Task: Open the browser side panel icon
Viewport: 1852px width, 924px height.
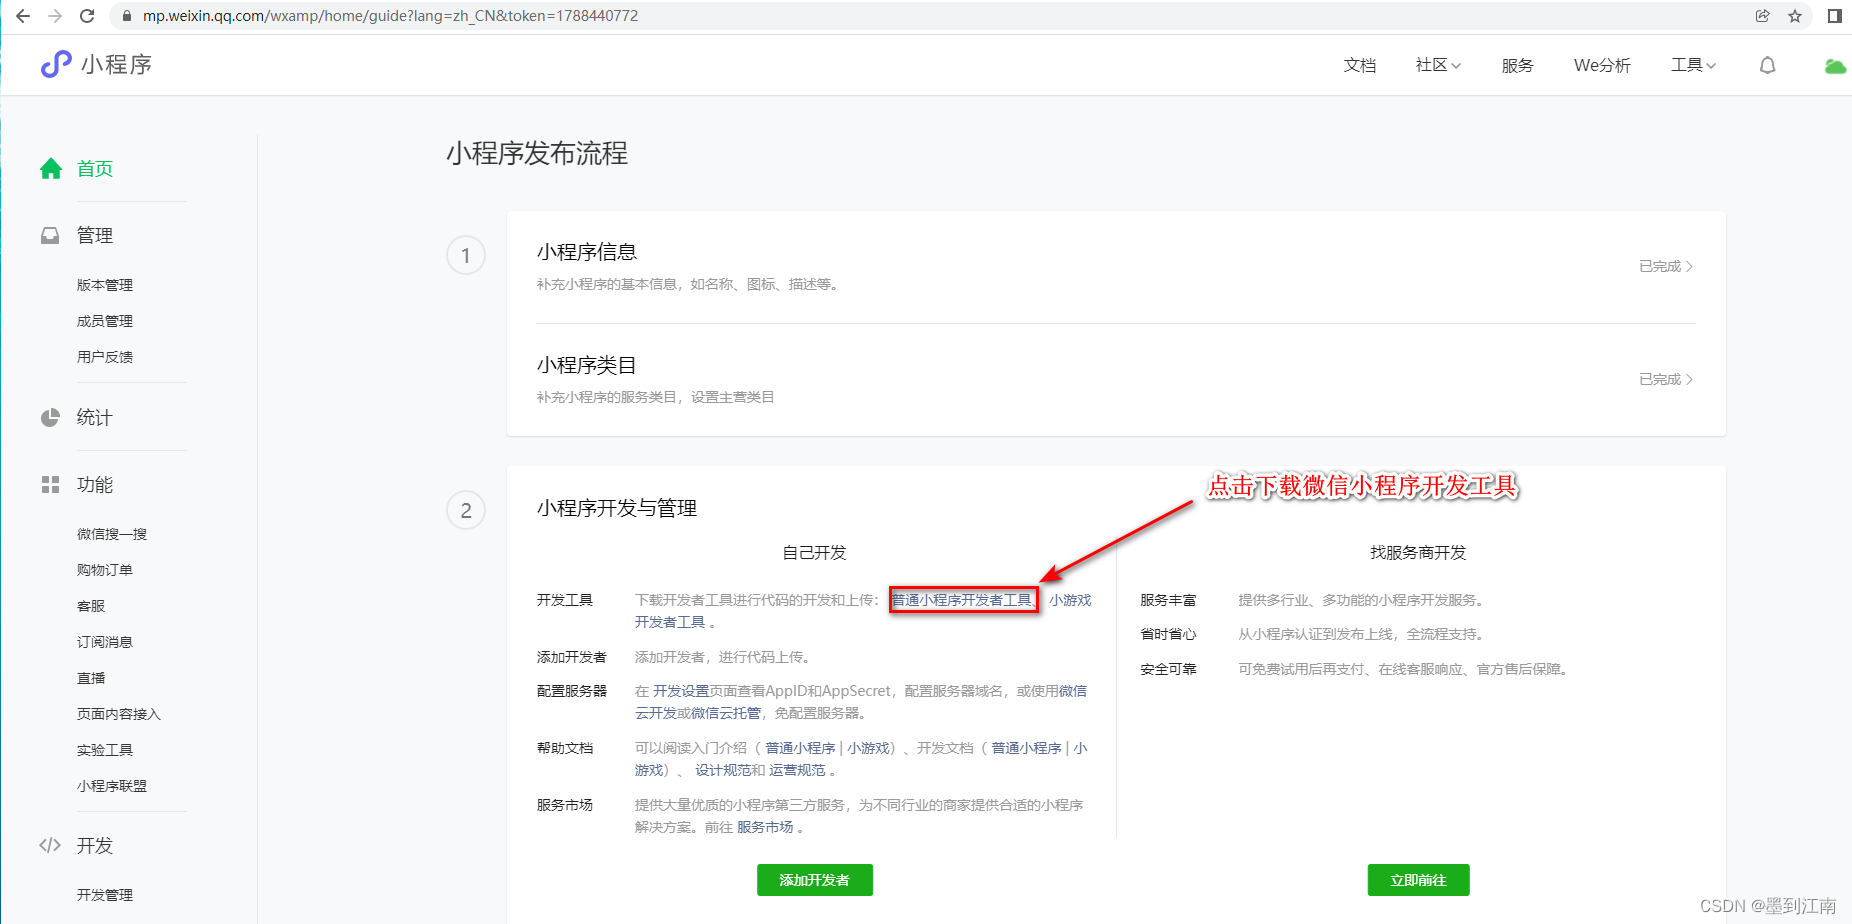Action: 1834,16
